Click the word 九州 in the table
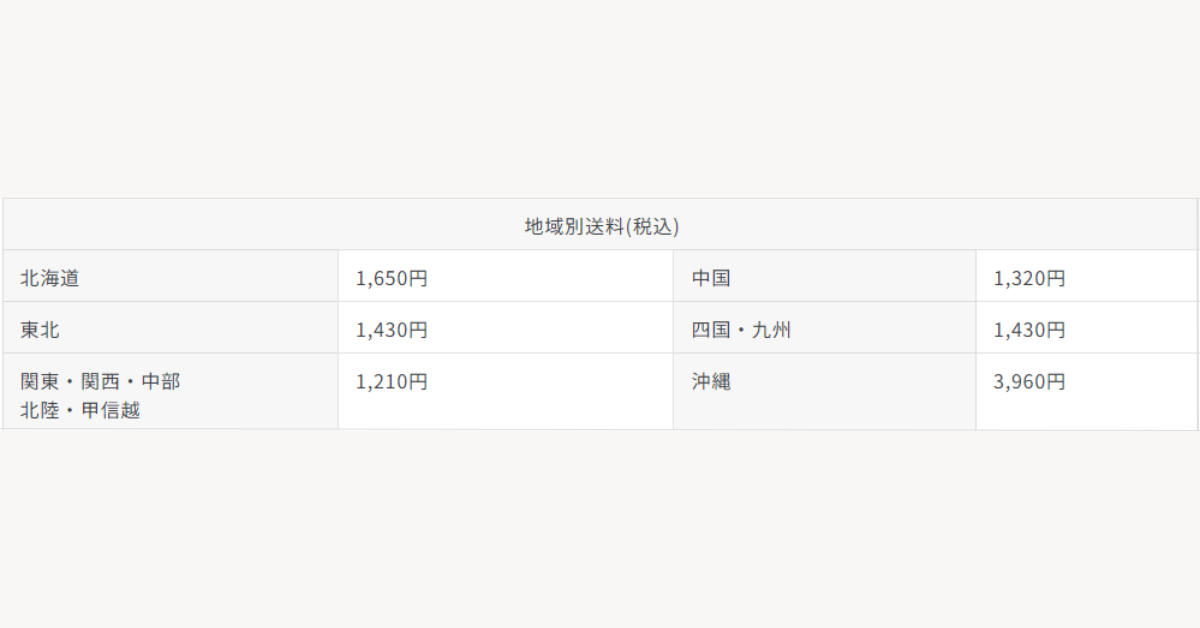Screen dimensions: 1200x628 pyautogui.click(x=771, y=330)
